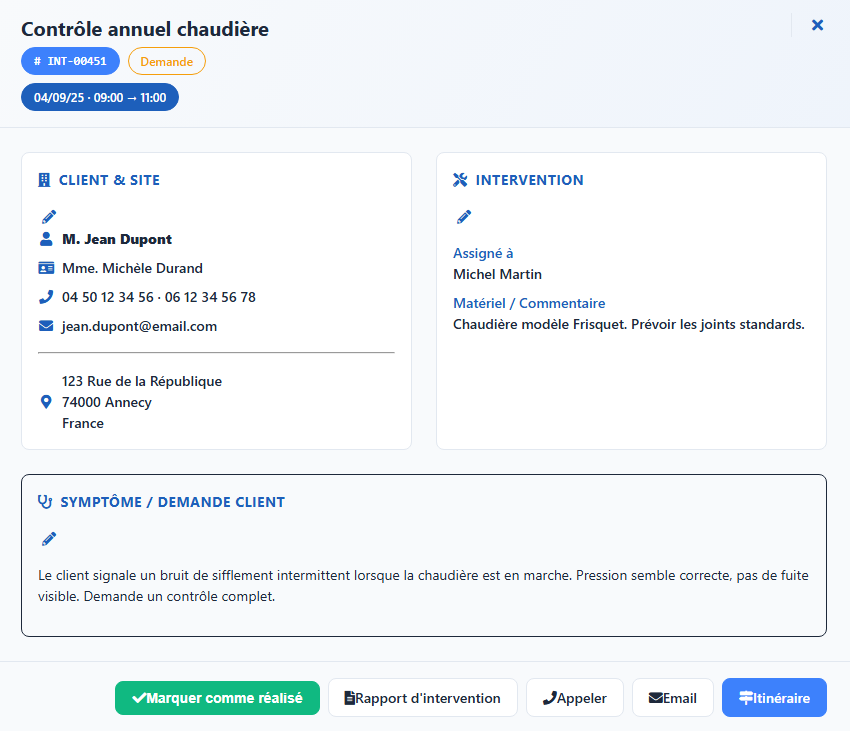Image resolution: width=850 pixels, height=731 pixels.
Task: Click the checkmark icon on the green button
Action: tap(142, 697)
